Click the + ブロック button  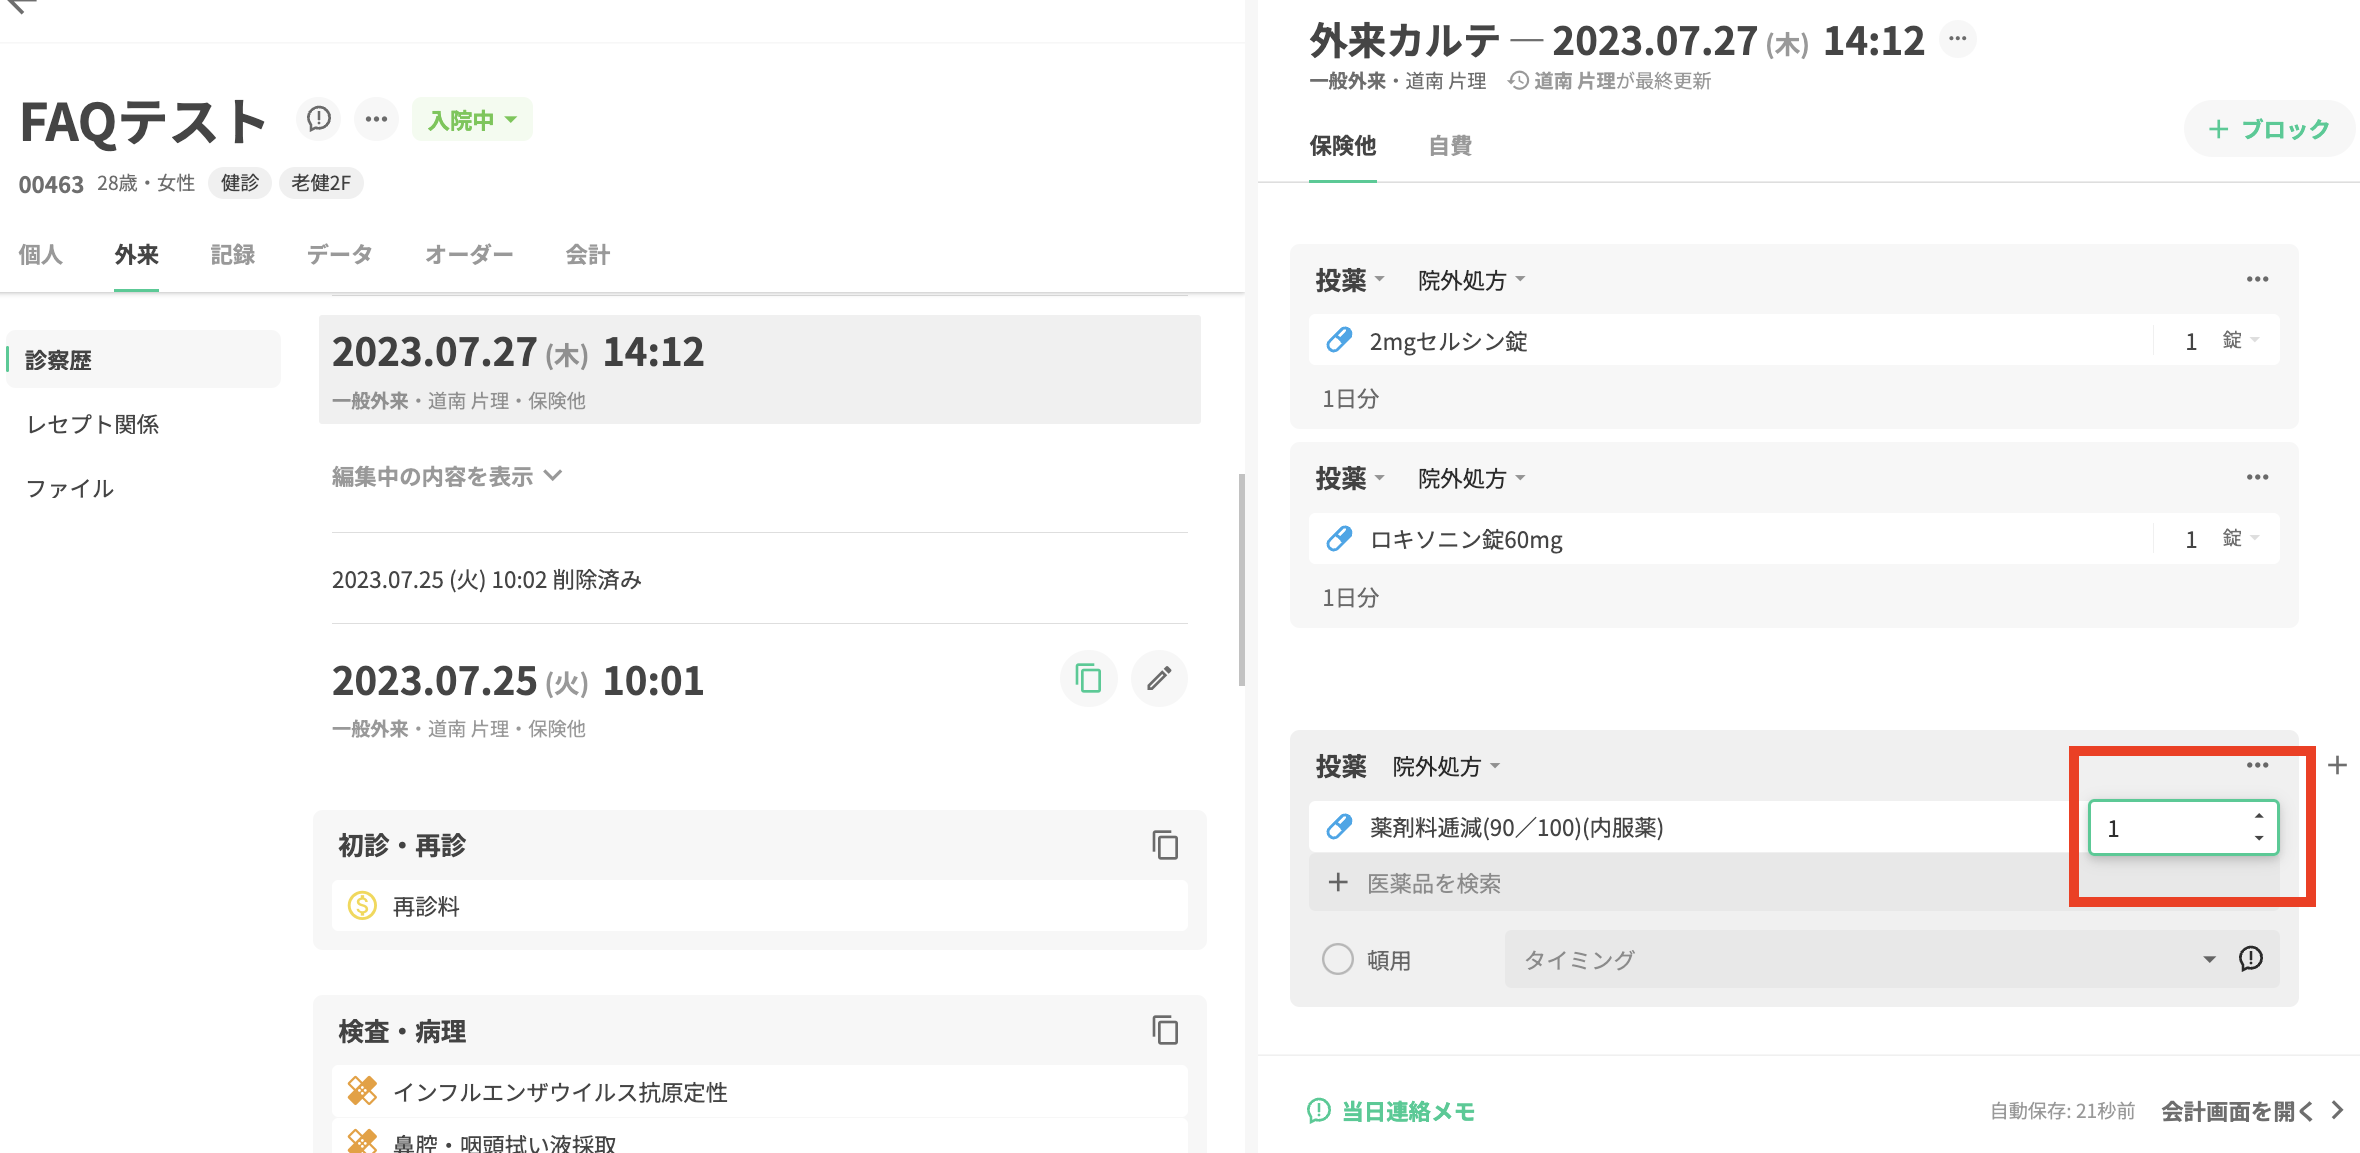pyautogui.click(x=2268, y=129)
